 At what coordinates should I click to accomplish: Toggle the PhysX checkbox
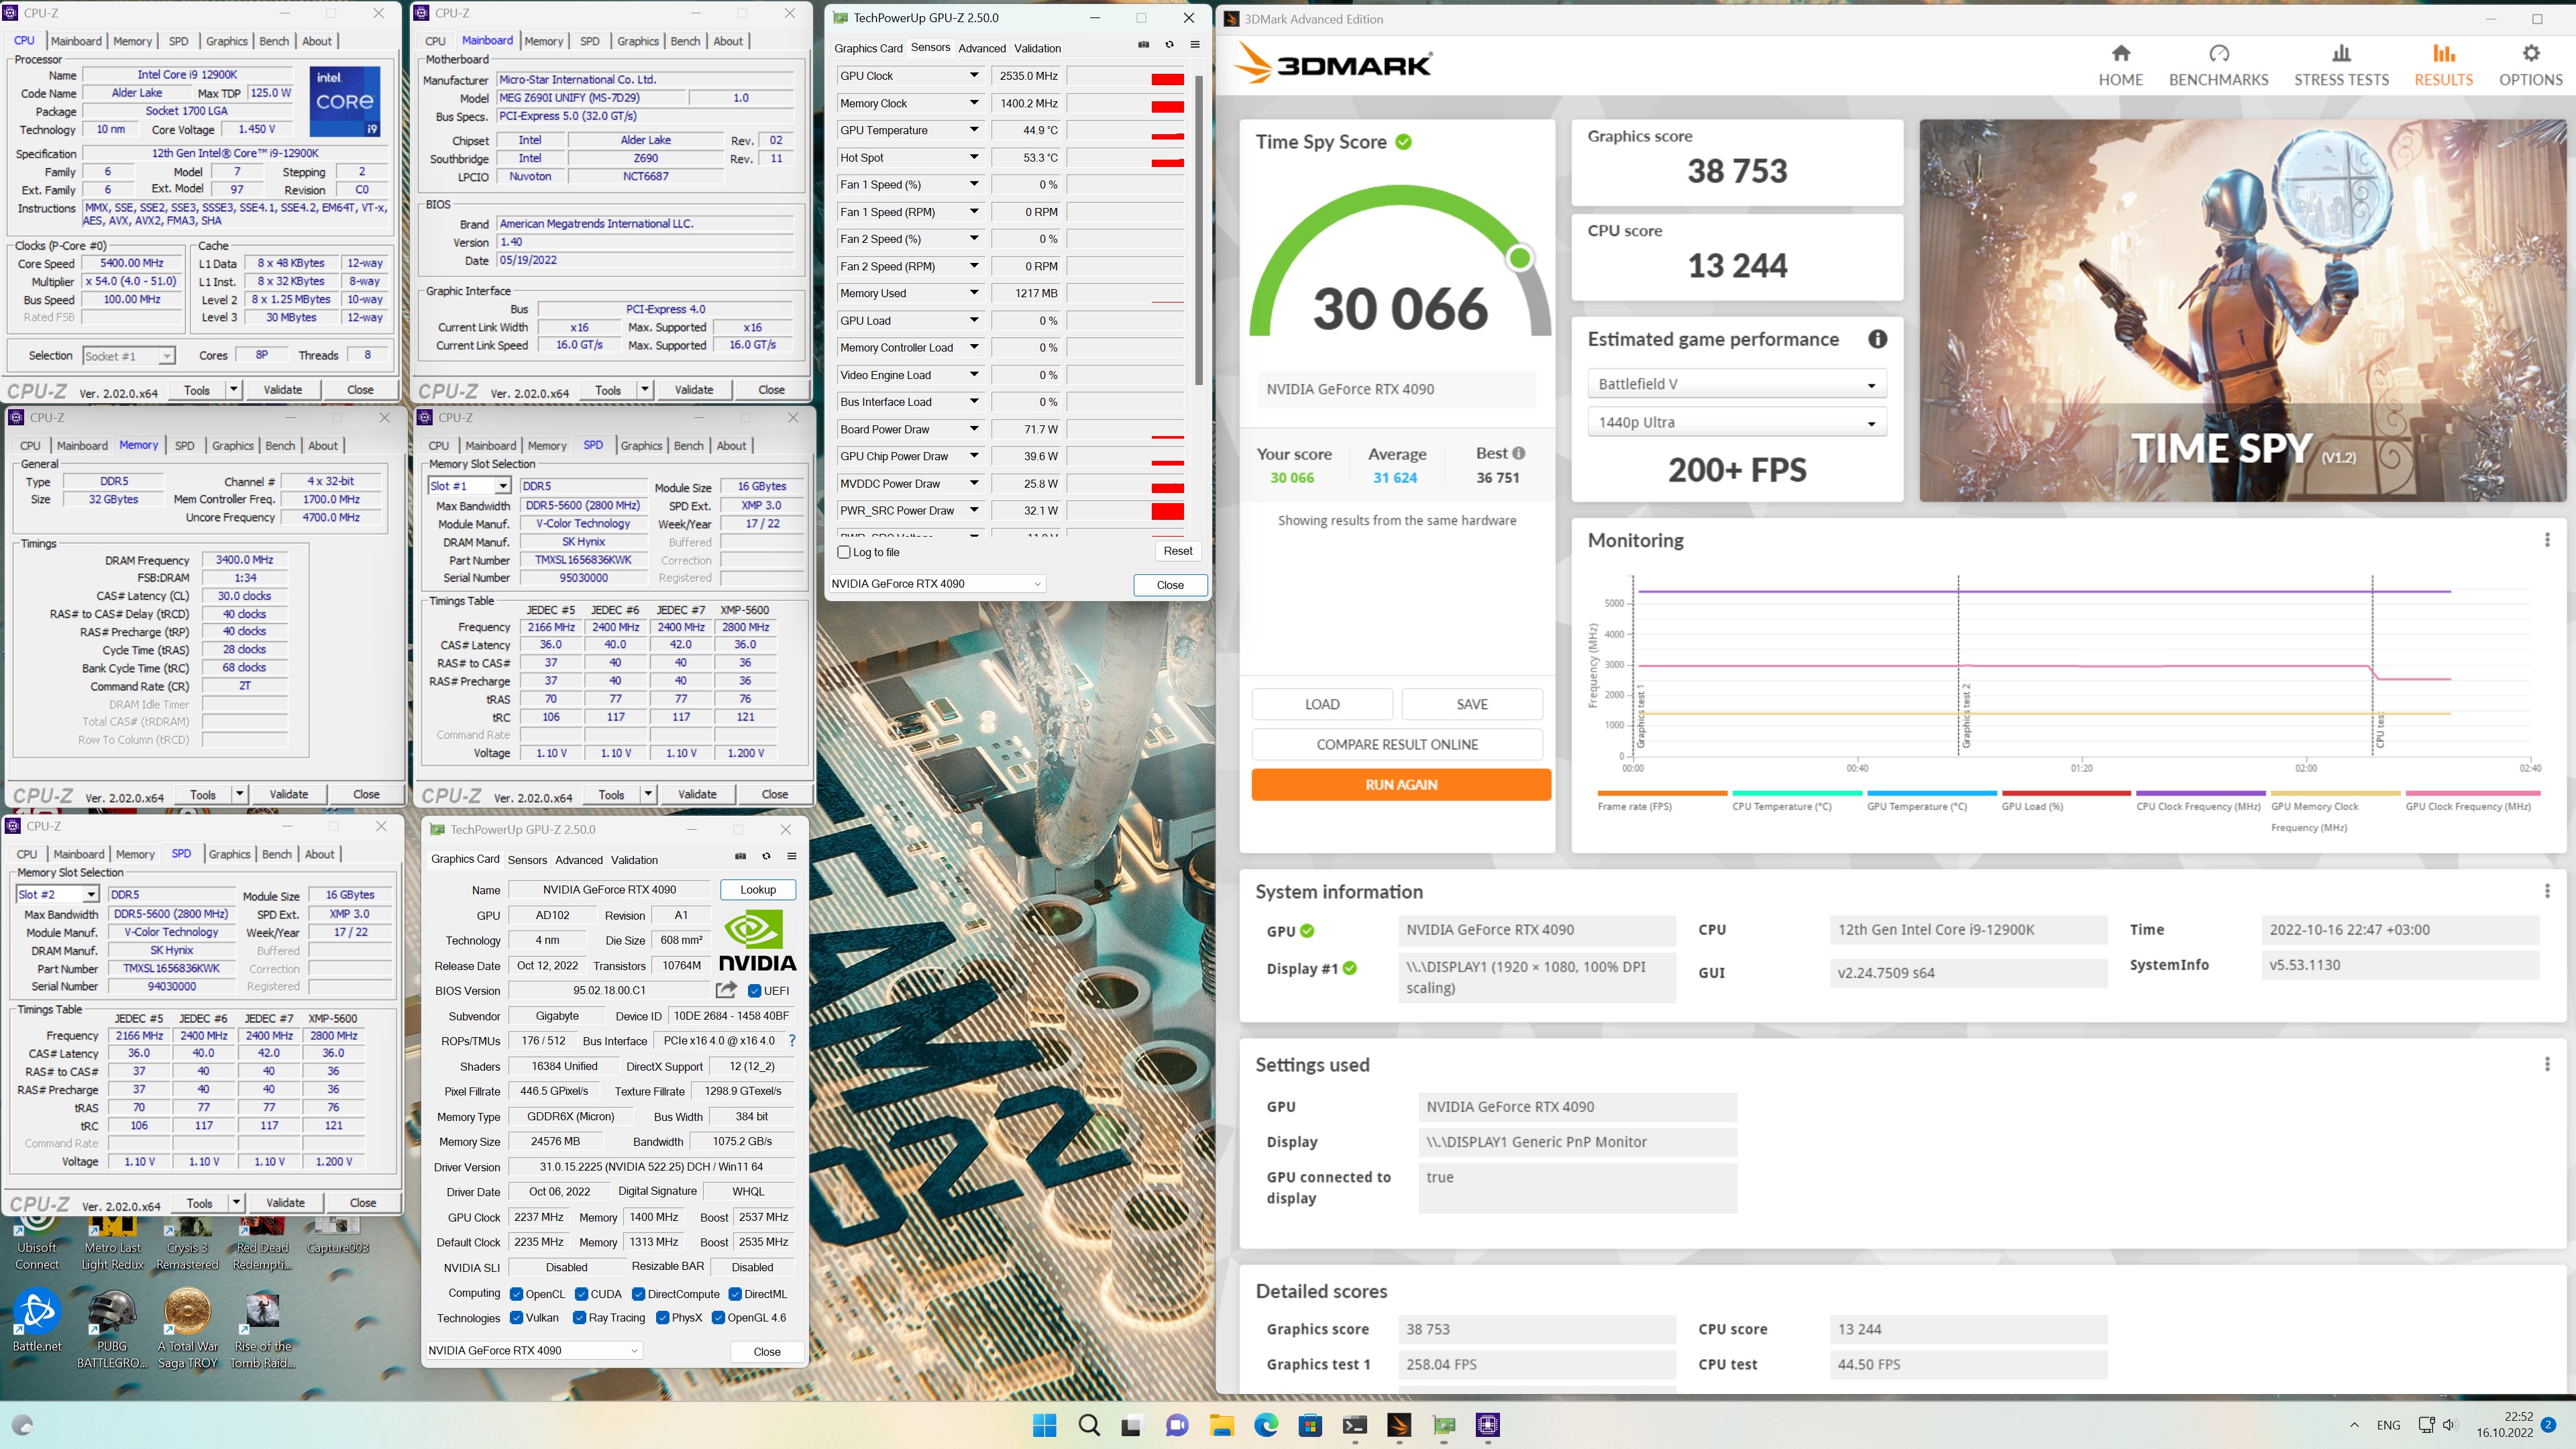(662, 1317)
